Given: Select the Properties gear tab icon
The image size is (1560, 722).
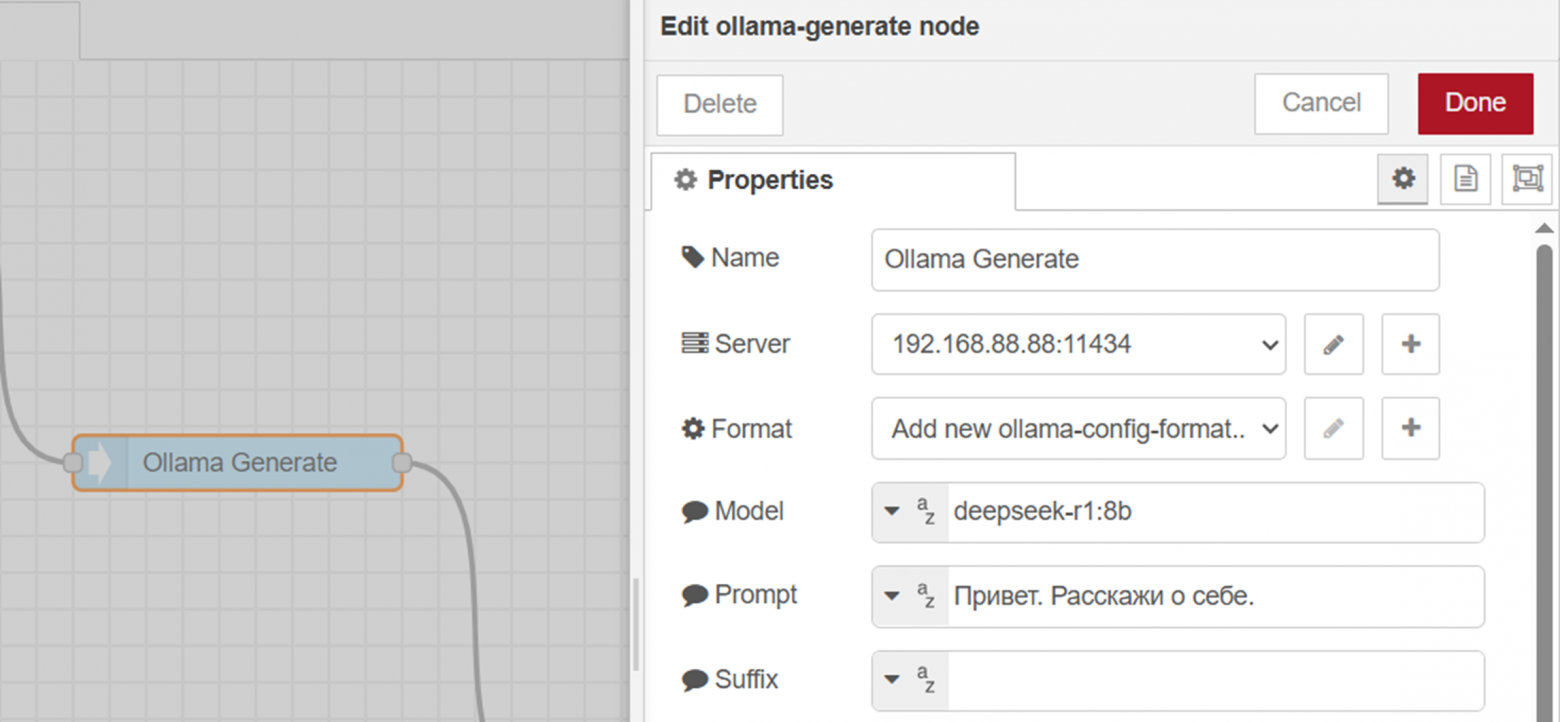Looking at the screenshot, I should 1402,179.
